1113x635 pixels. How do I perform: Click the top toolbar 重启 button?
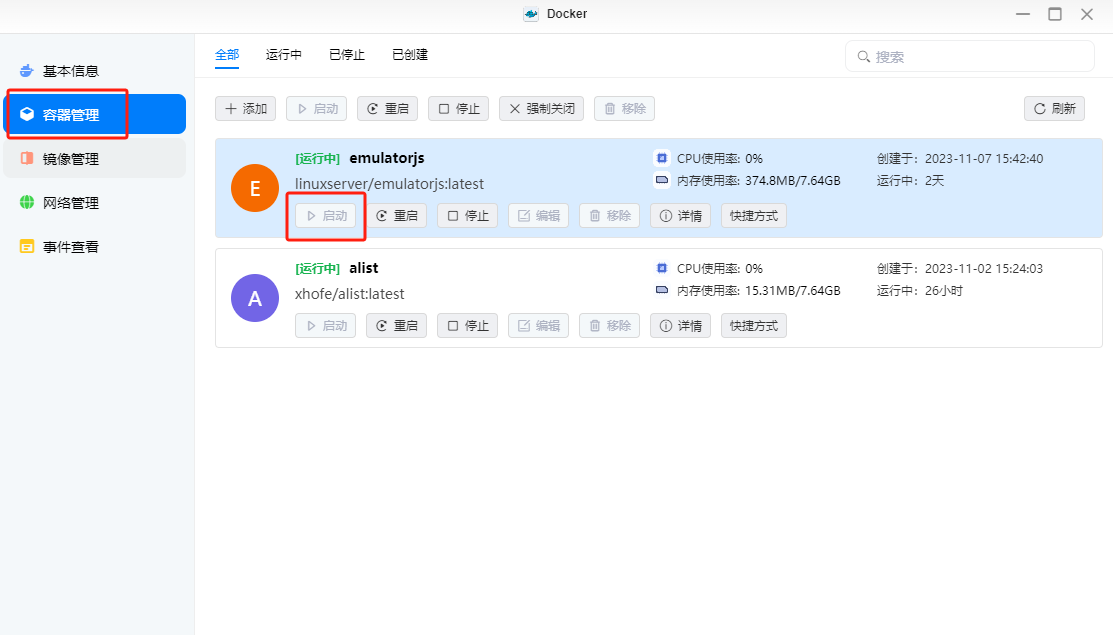click(x=388, y=109)
